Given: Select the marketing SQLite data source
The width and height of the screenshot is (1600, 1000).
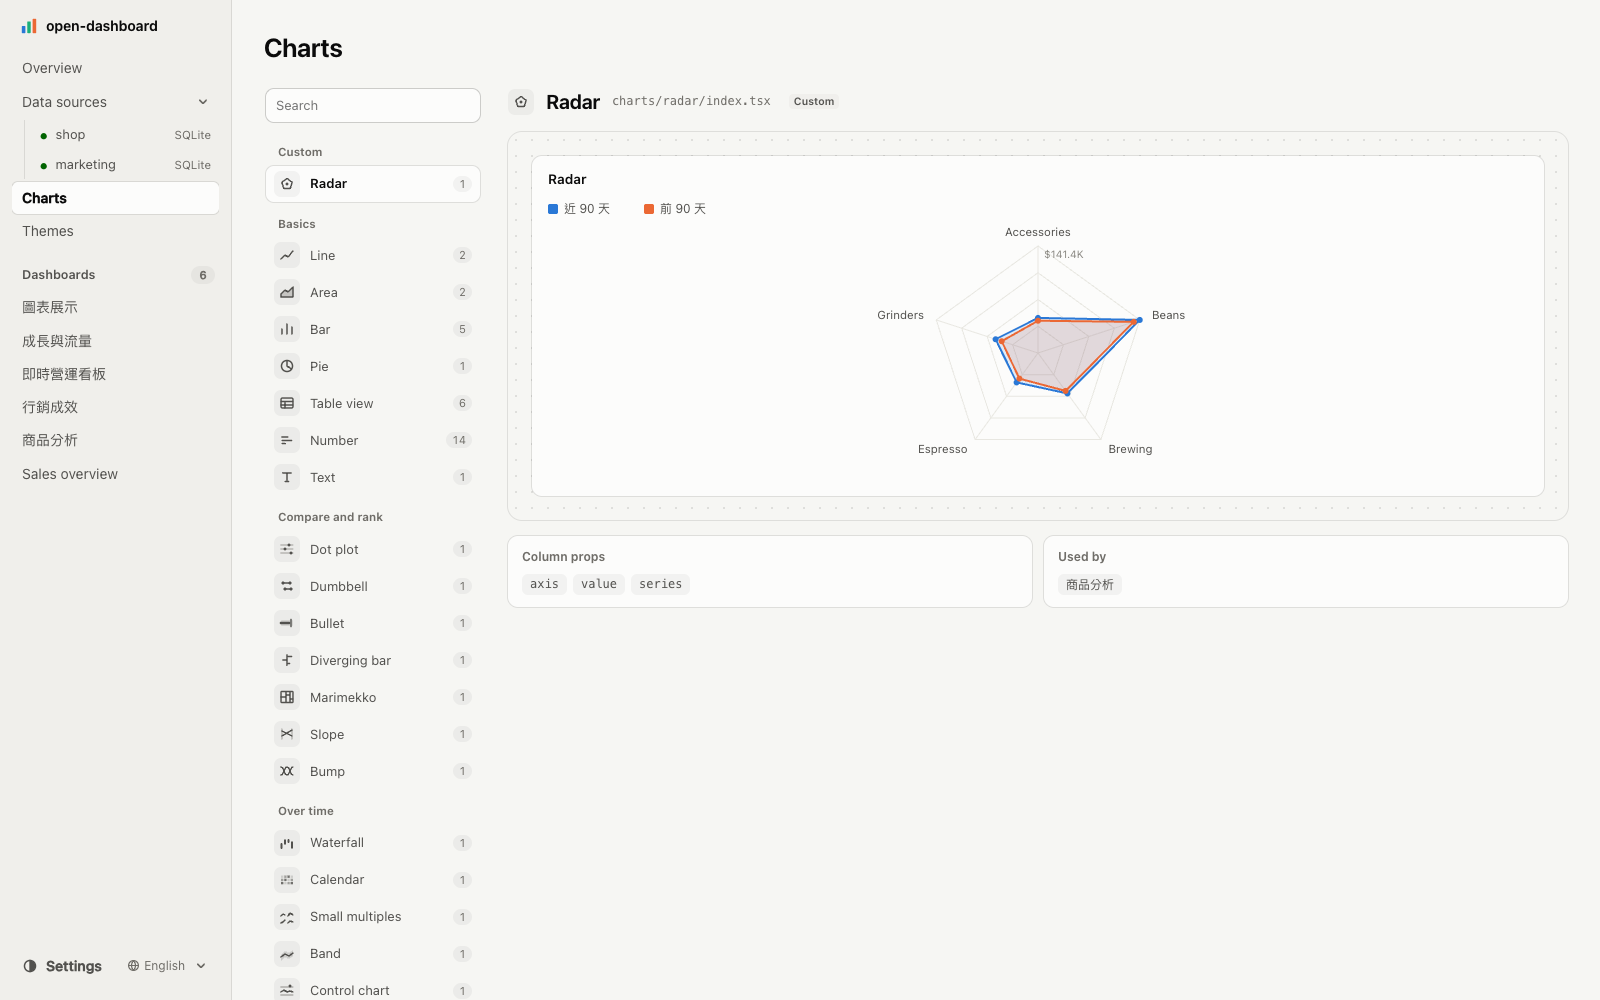Looking at the screenshot, I should 125,165.
